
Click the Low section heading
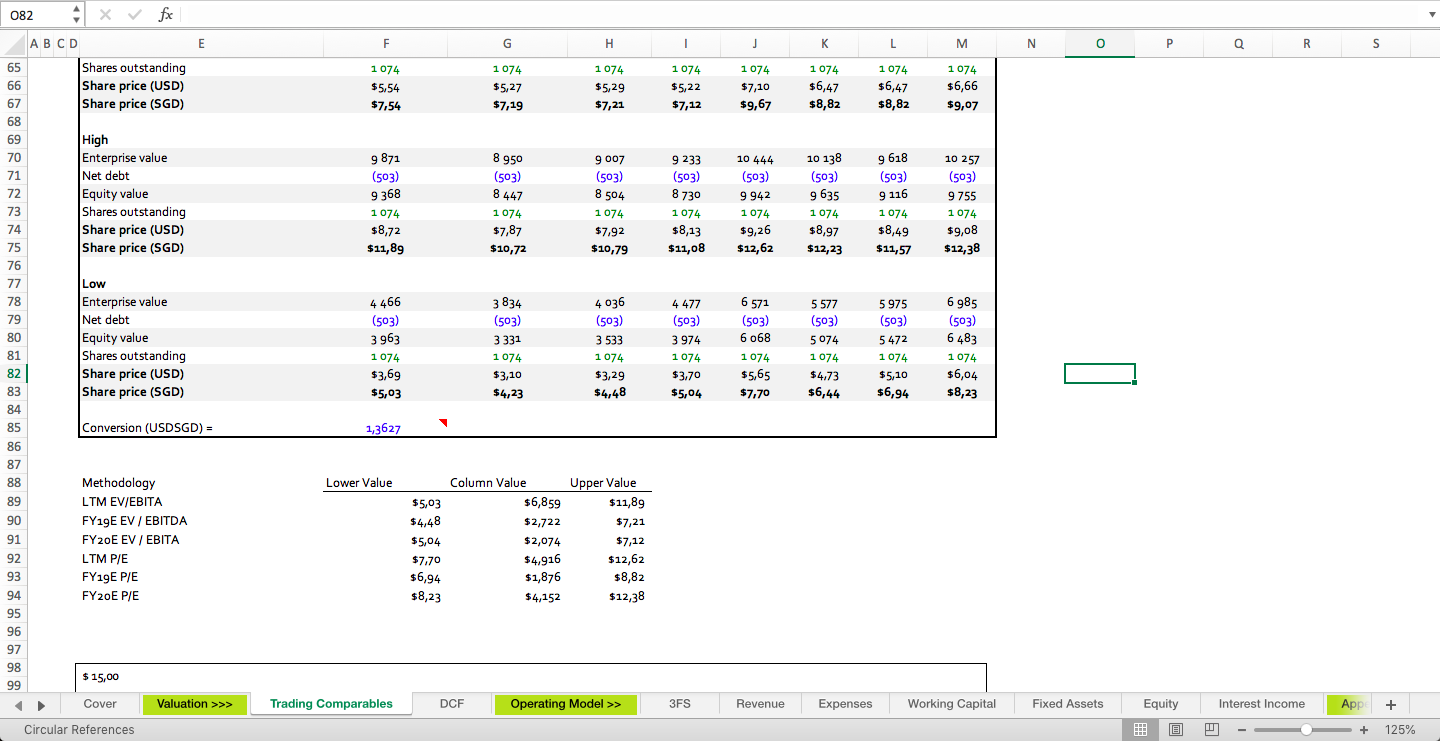tap(94, 284)
